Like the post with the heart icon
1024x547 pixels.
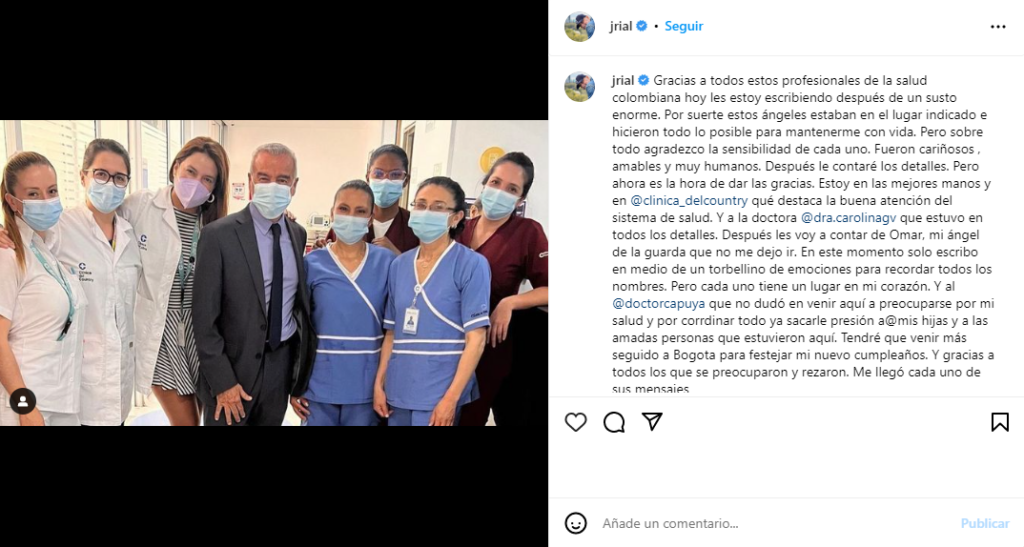coord(575,422)
